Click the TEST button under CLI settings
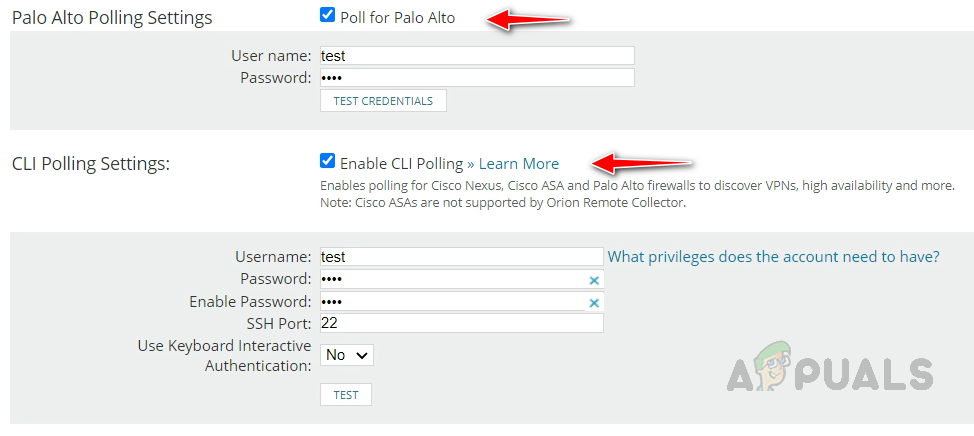The image size is (974, 436). (x=346, y=395)
